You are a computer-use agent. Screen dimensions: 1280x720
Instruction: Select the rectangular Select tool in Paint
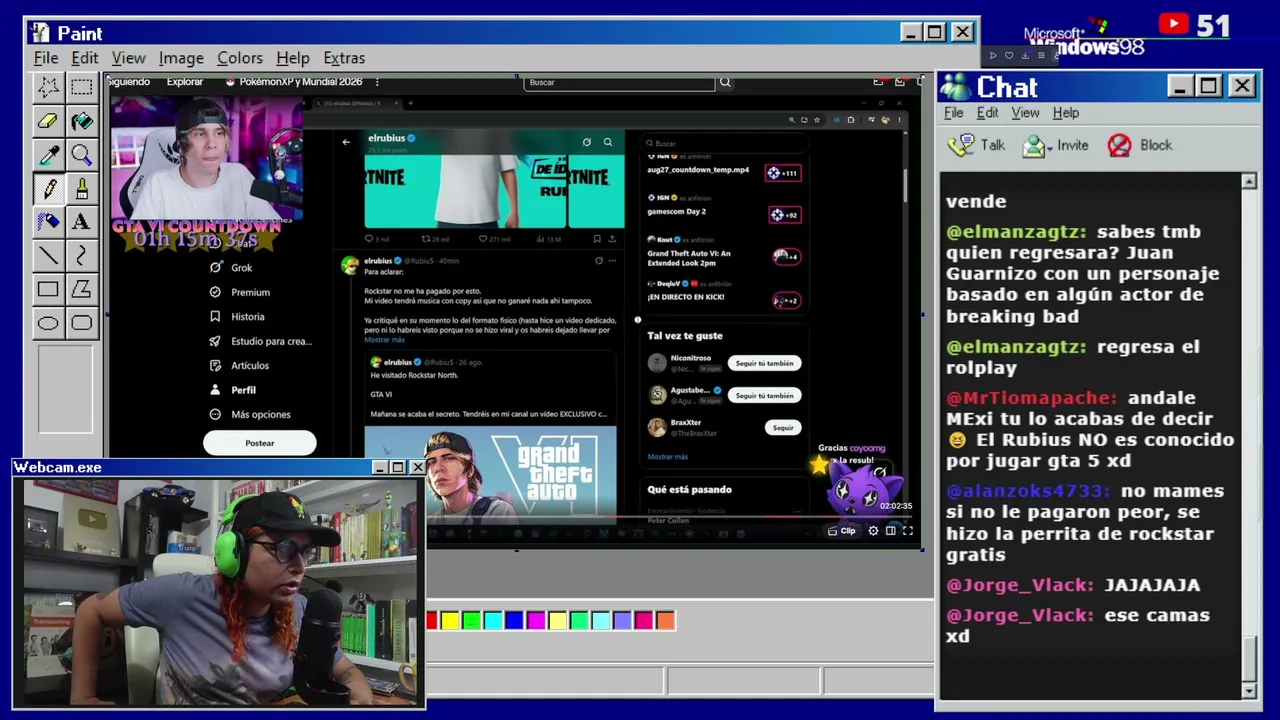[81, 87]
